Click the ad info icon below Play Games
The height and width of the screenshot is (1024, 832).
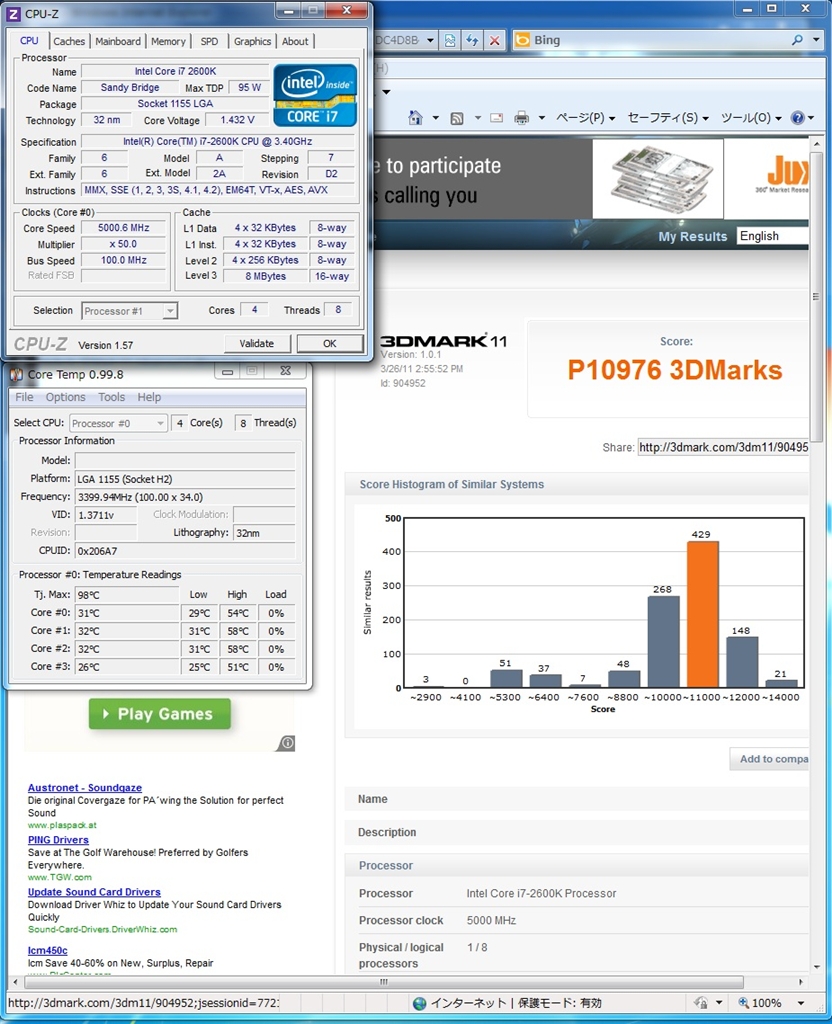coord(287,743)
